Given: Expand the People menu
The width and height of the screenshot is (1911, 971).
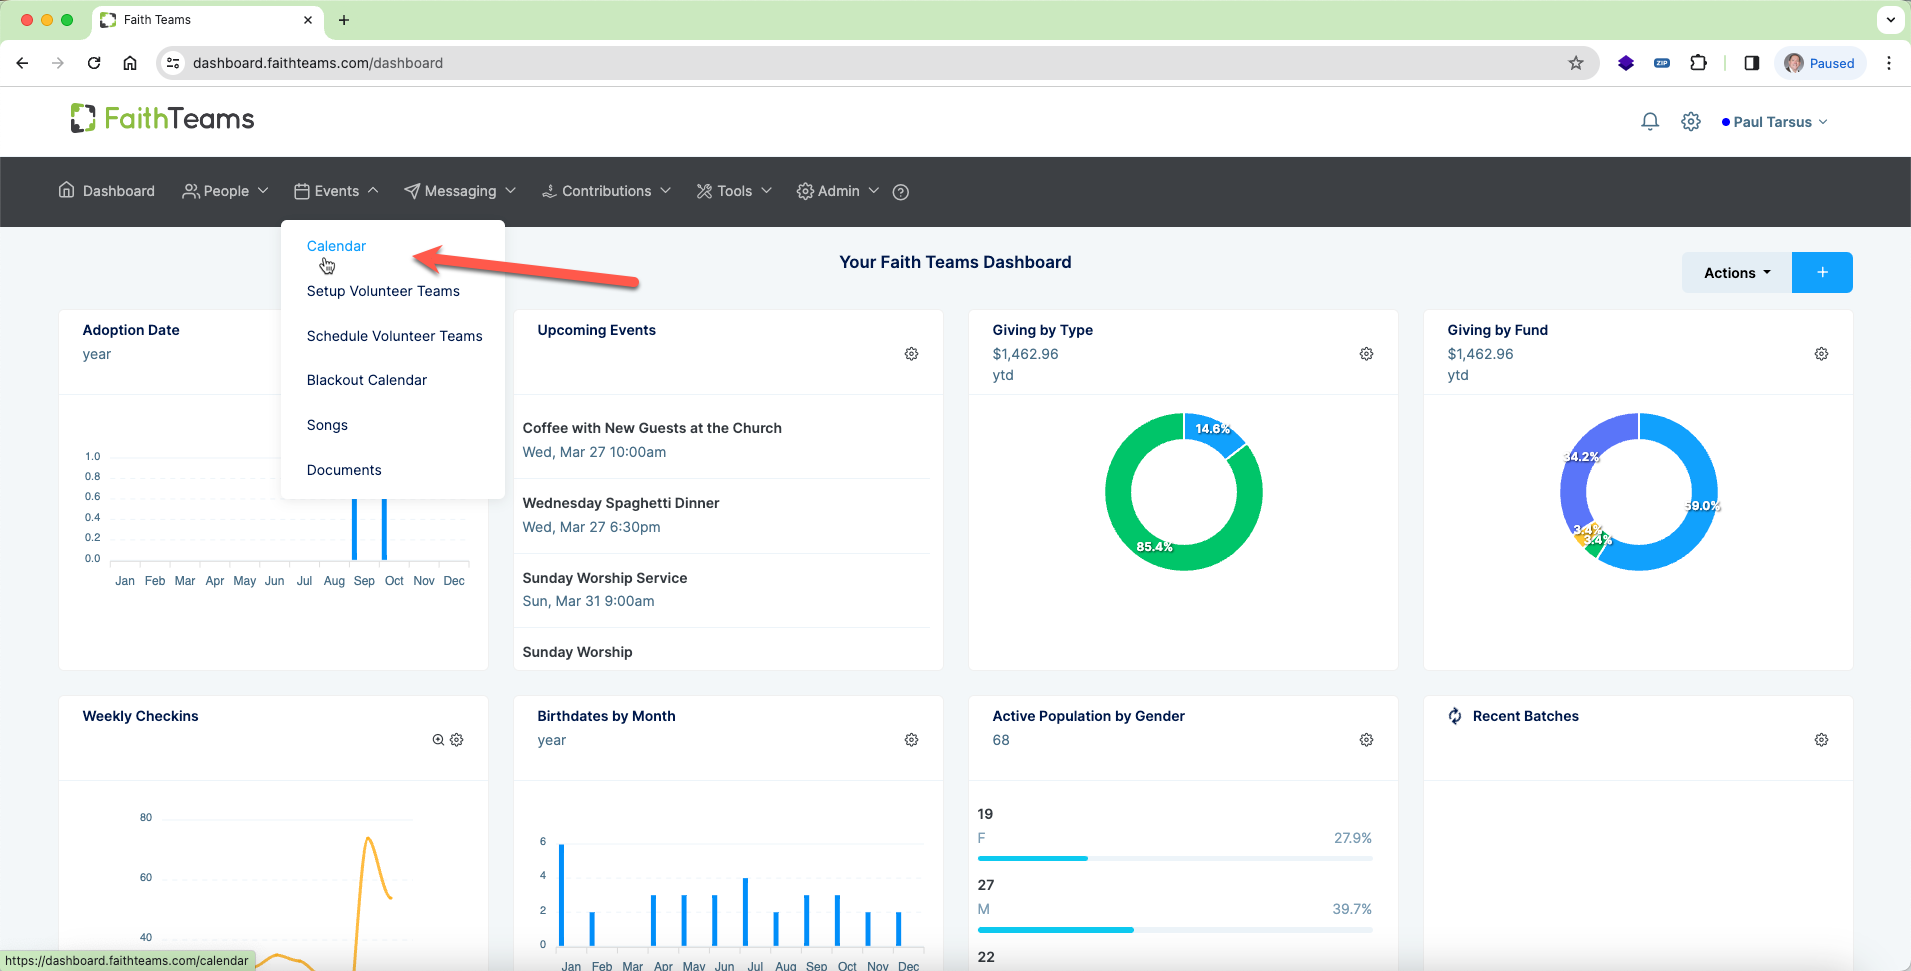Looking at the screenshot, I should tap(225, 191).
